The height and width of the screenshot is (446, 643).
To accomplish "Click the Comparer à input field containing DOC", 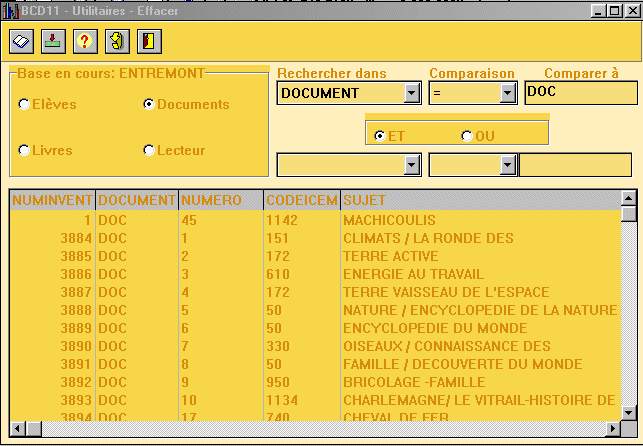I will coord(580,92).
